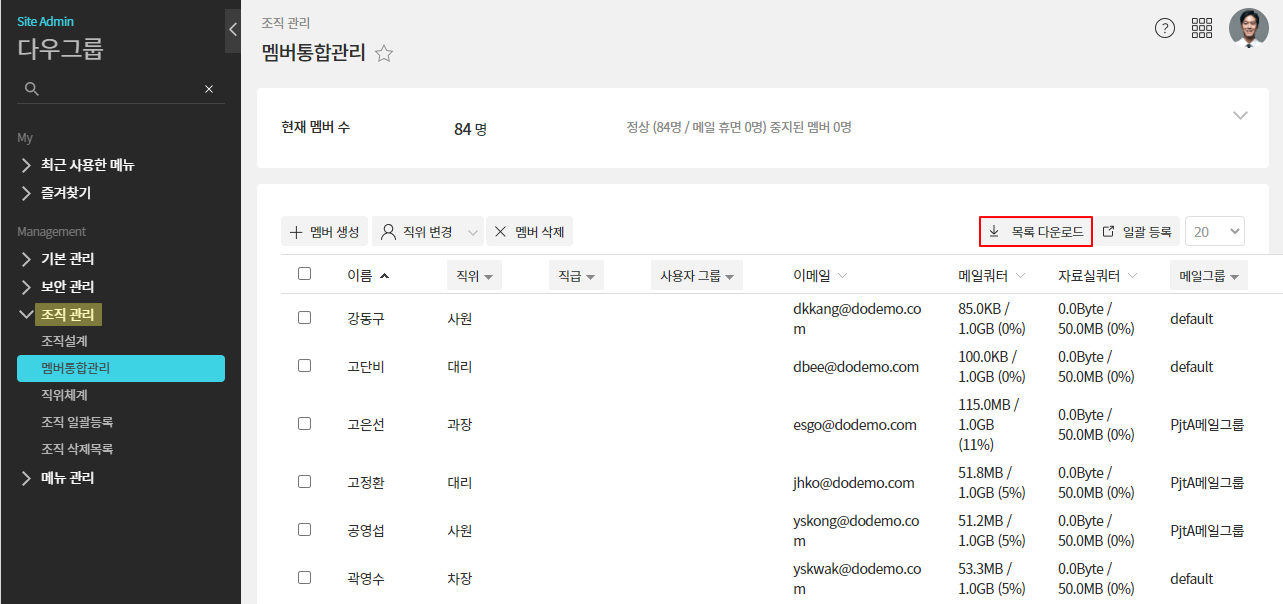Open 조직설계 in the sidebar
1283x604 pixels.
(x=64, y=341)
